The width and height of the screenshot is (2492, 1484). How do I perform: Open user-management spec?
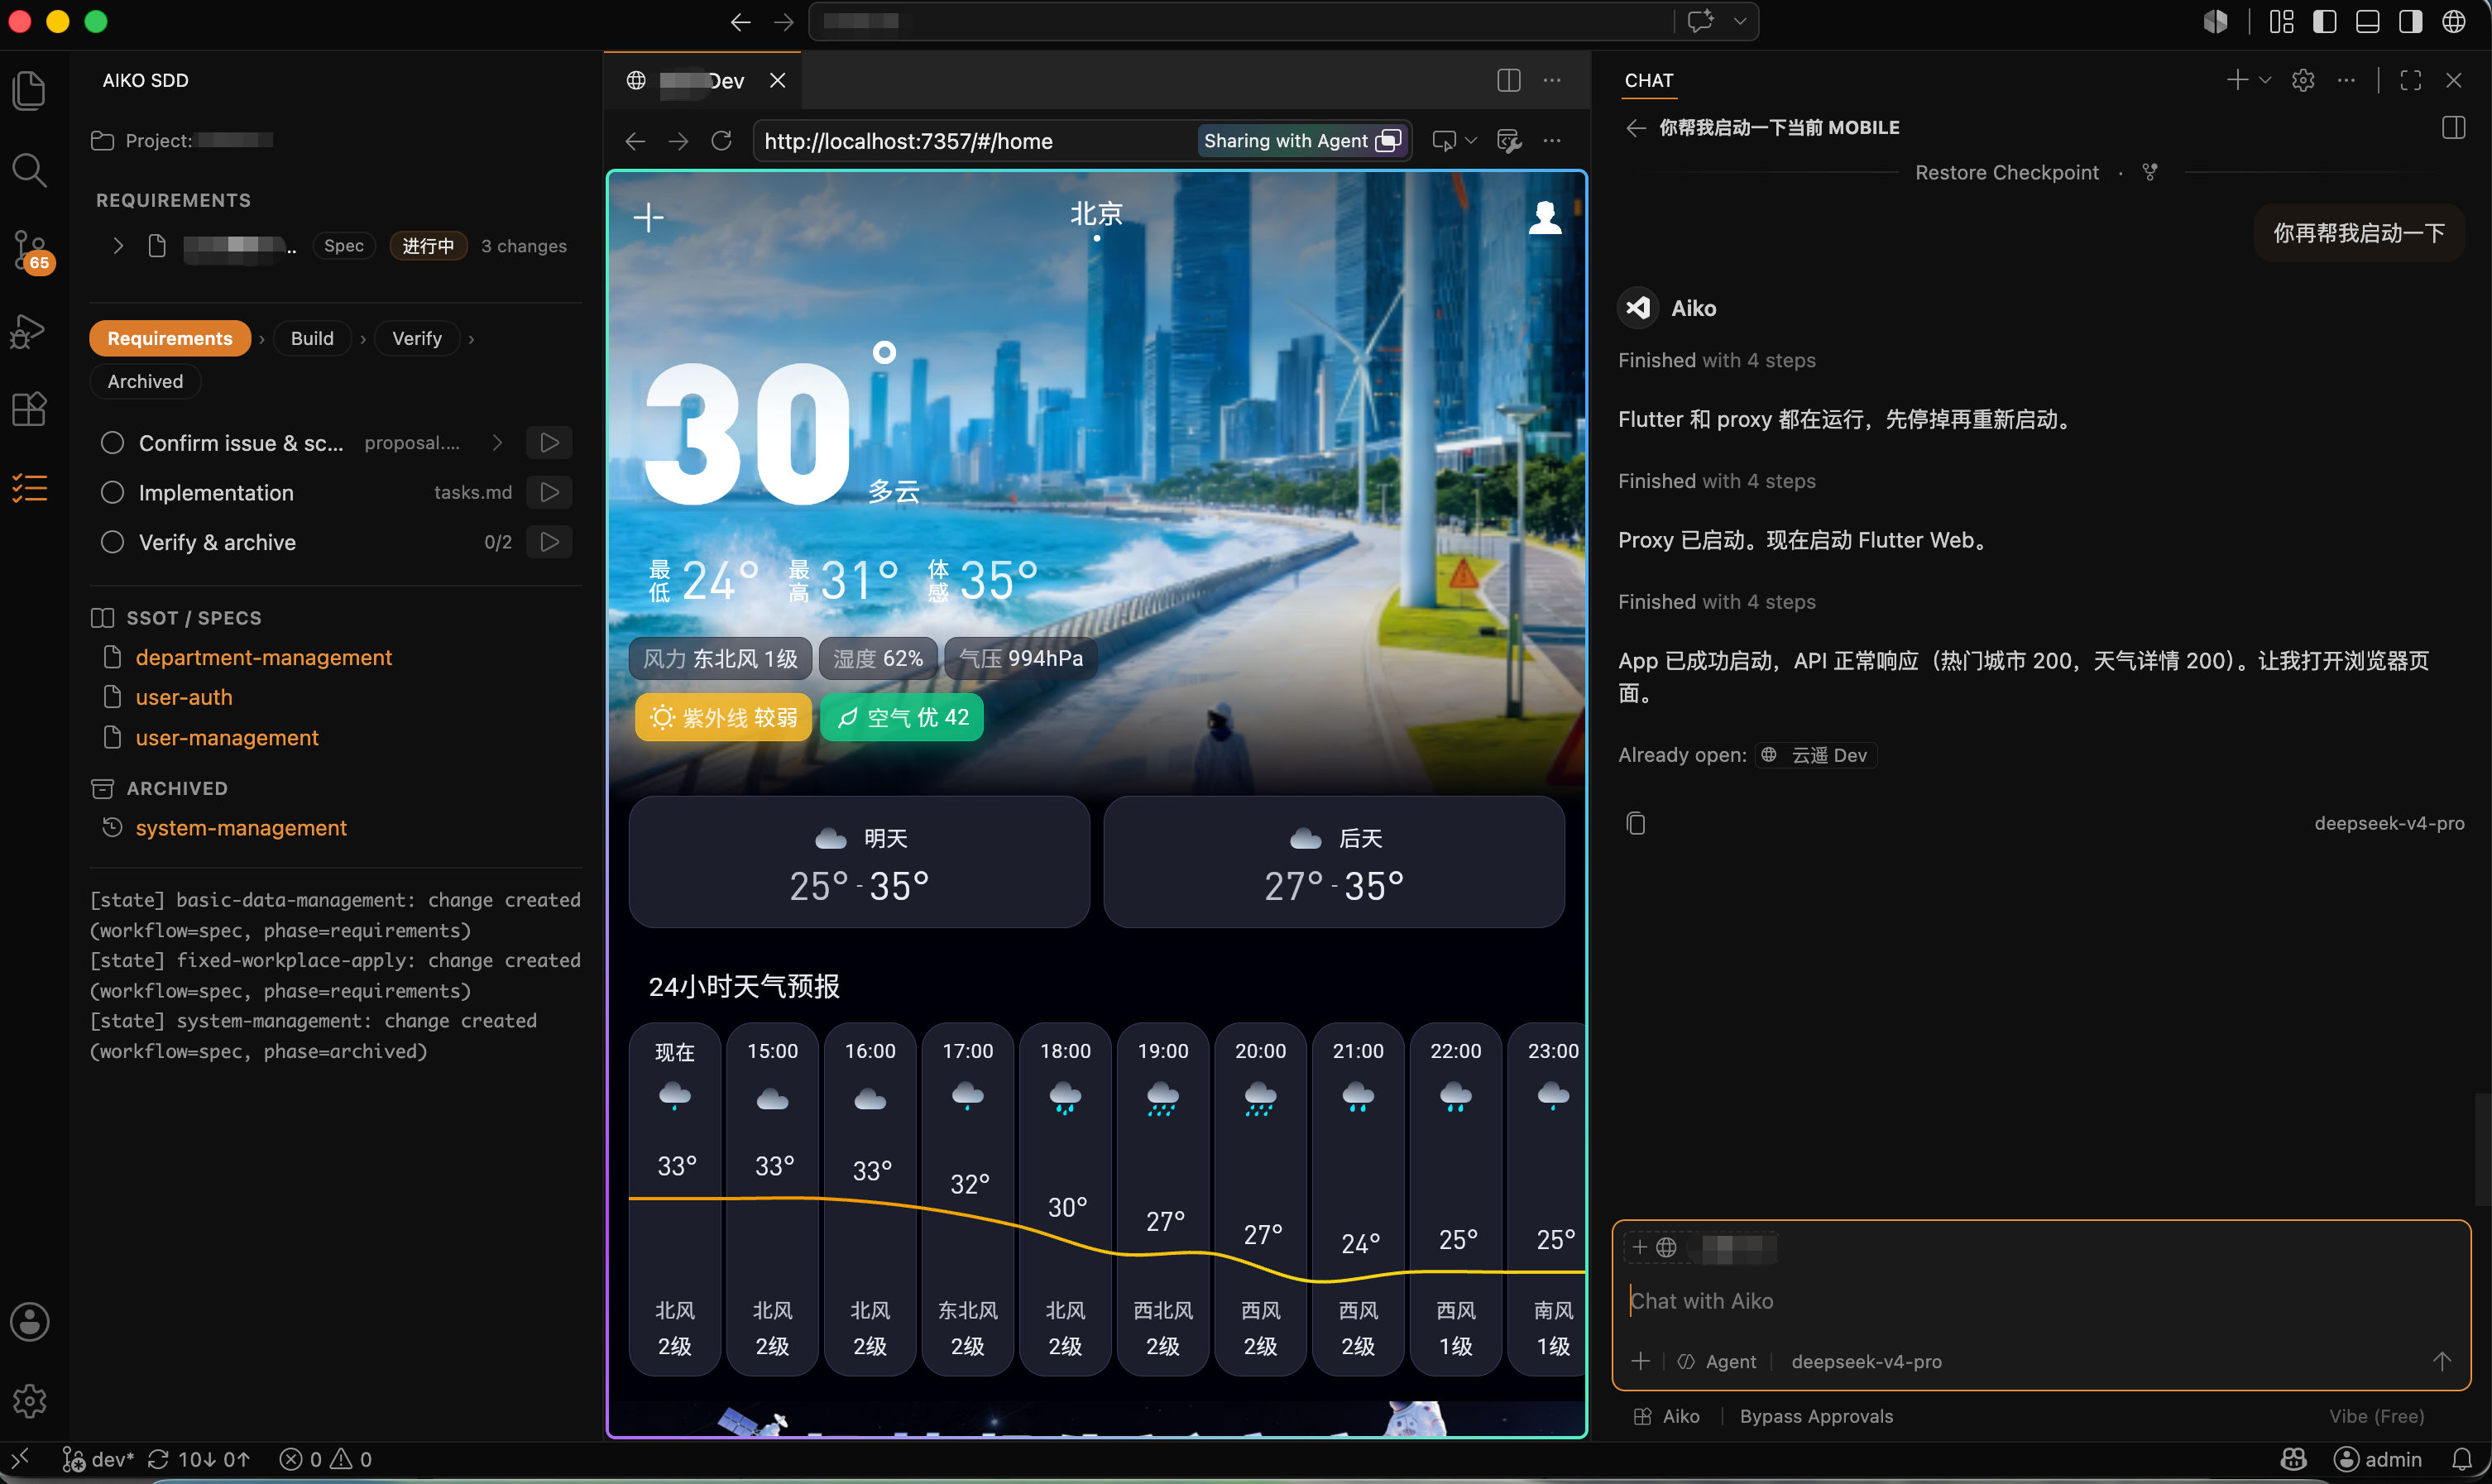(x=227, y=737)
